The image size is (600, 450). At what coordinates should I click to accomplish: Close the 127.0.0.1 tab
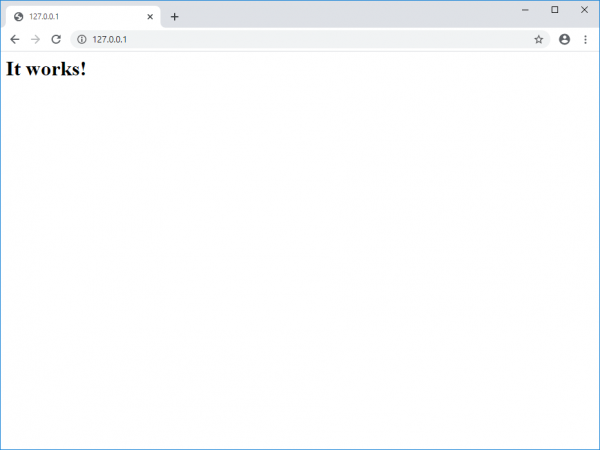(150, 17)
